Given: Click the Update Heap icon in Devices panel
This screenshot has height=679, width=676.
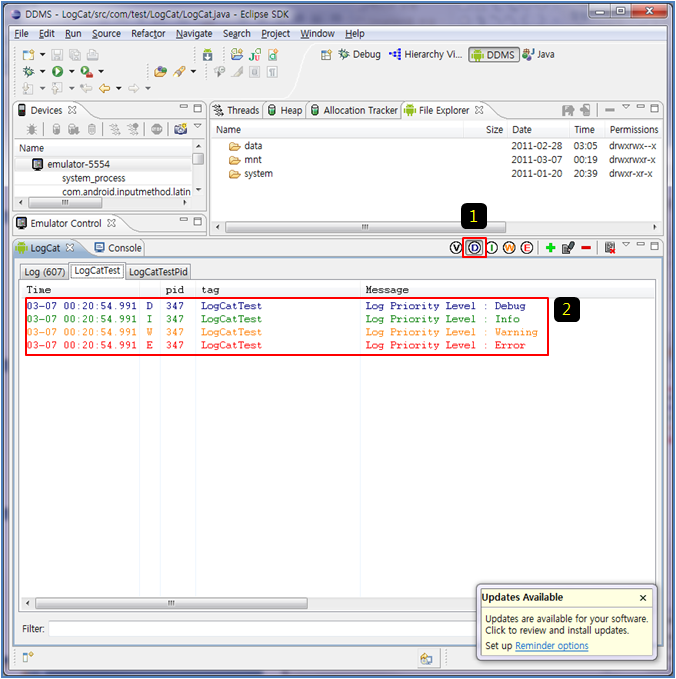Looking at the screenshot, I should 56,129.
